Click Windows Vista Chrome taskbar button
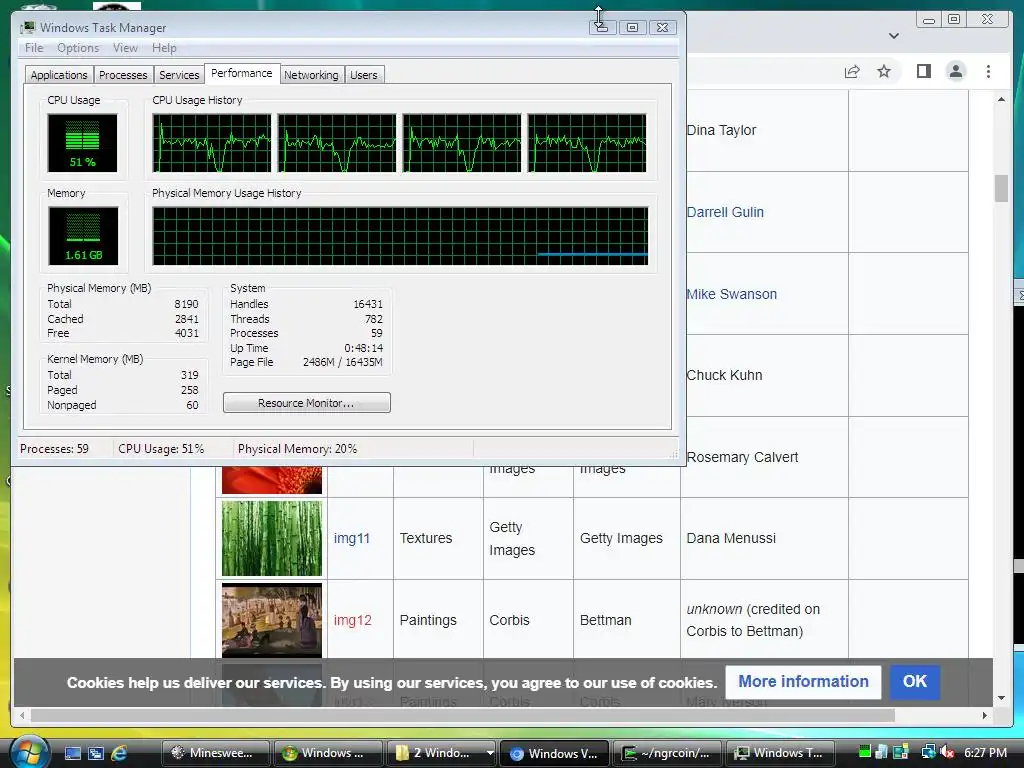Viewport: 1024px width, 768px height. (x=555, y=753)
